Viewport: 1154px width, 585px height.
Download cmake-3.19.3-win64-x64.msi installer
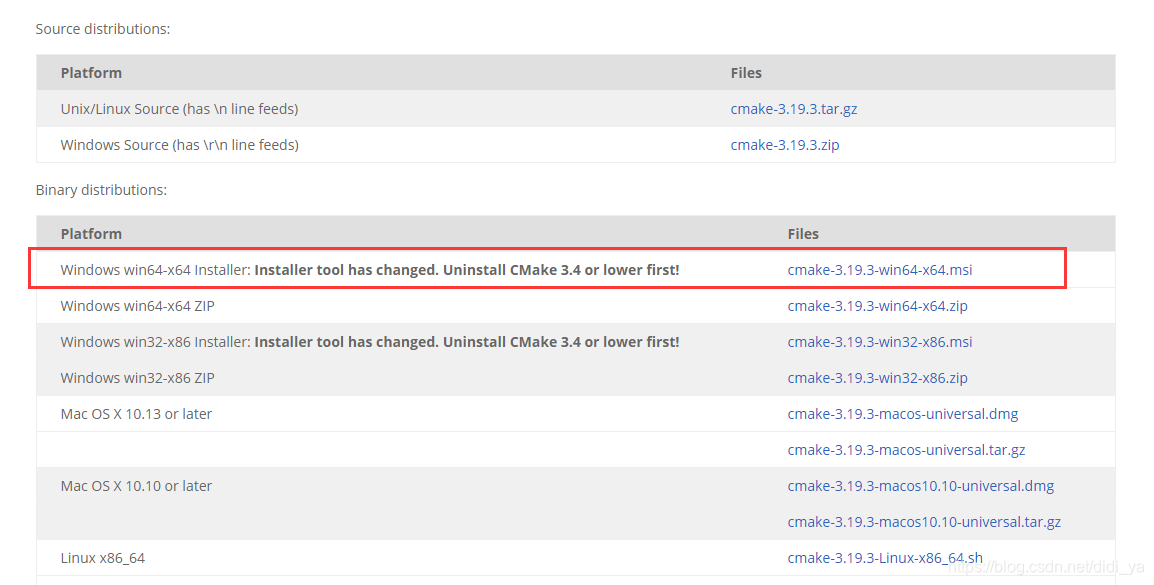pos(879,270)
